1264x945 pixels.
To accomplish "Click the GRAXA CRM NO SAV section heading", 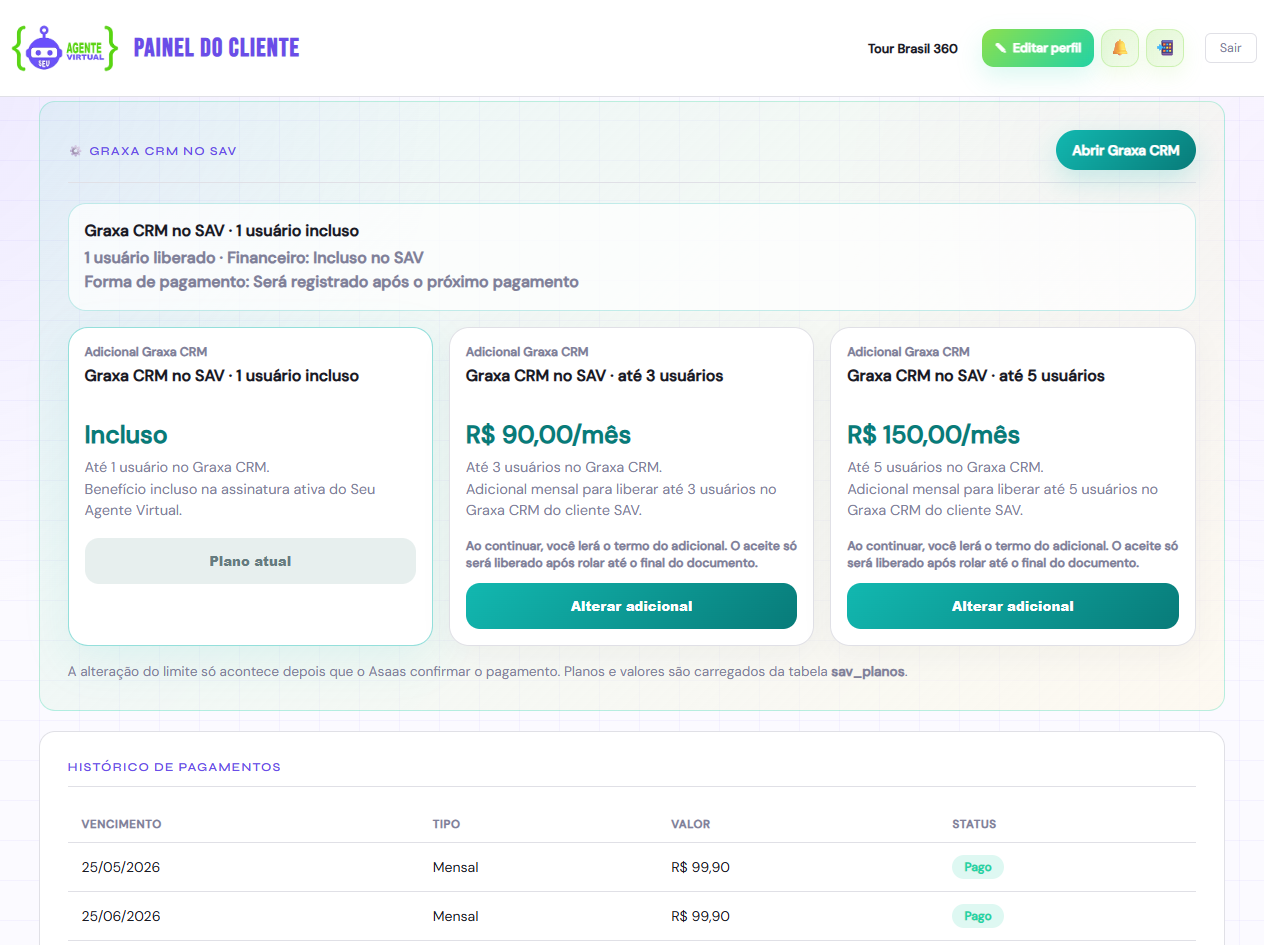I will point(163,151).
